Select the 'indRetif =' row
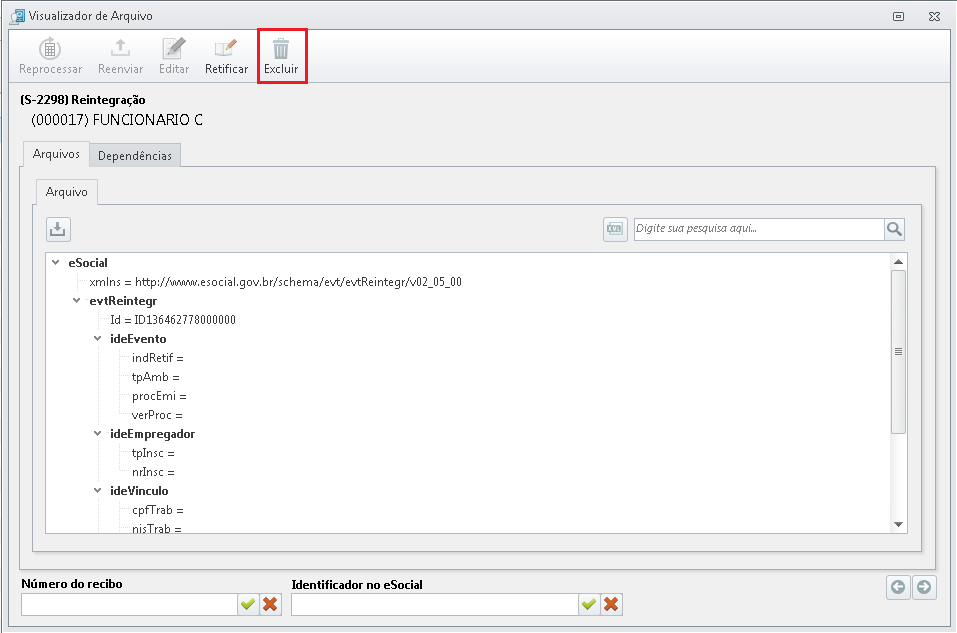 pyautogui.click(x=157, y=358)
